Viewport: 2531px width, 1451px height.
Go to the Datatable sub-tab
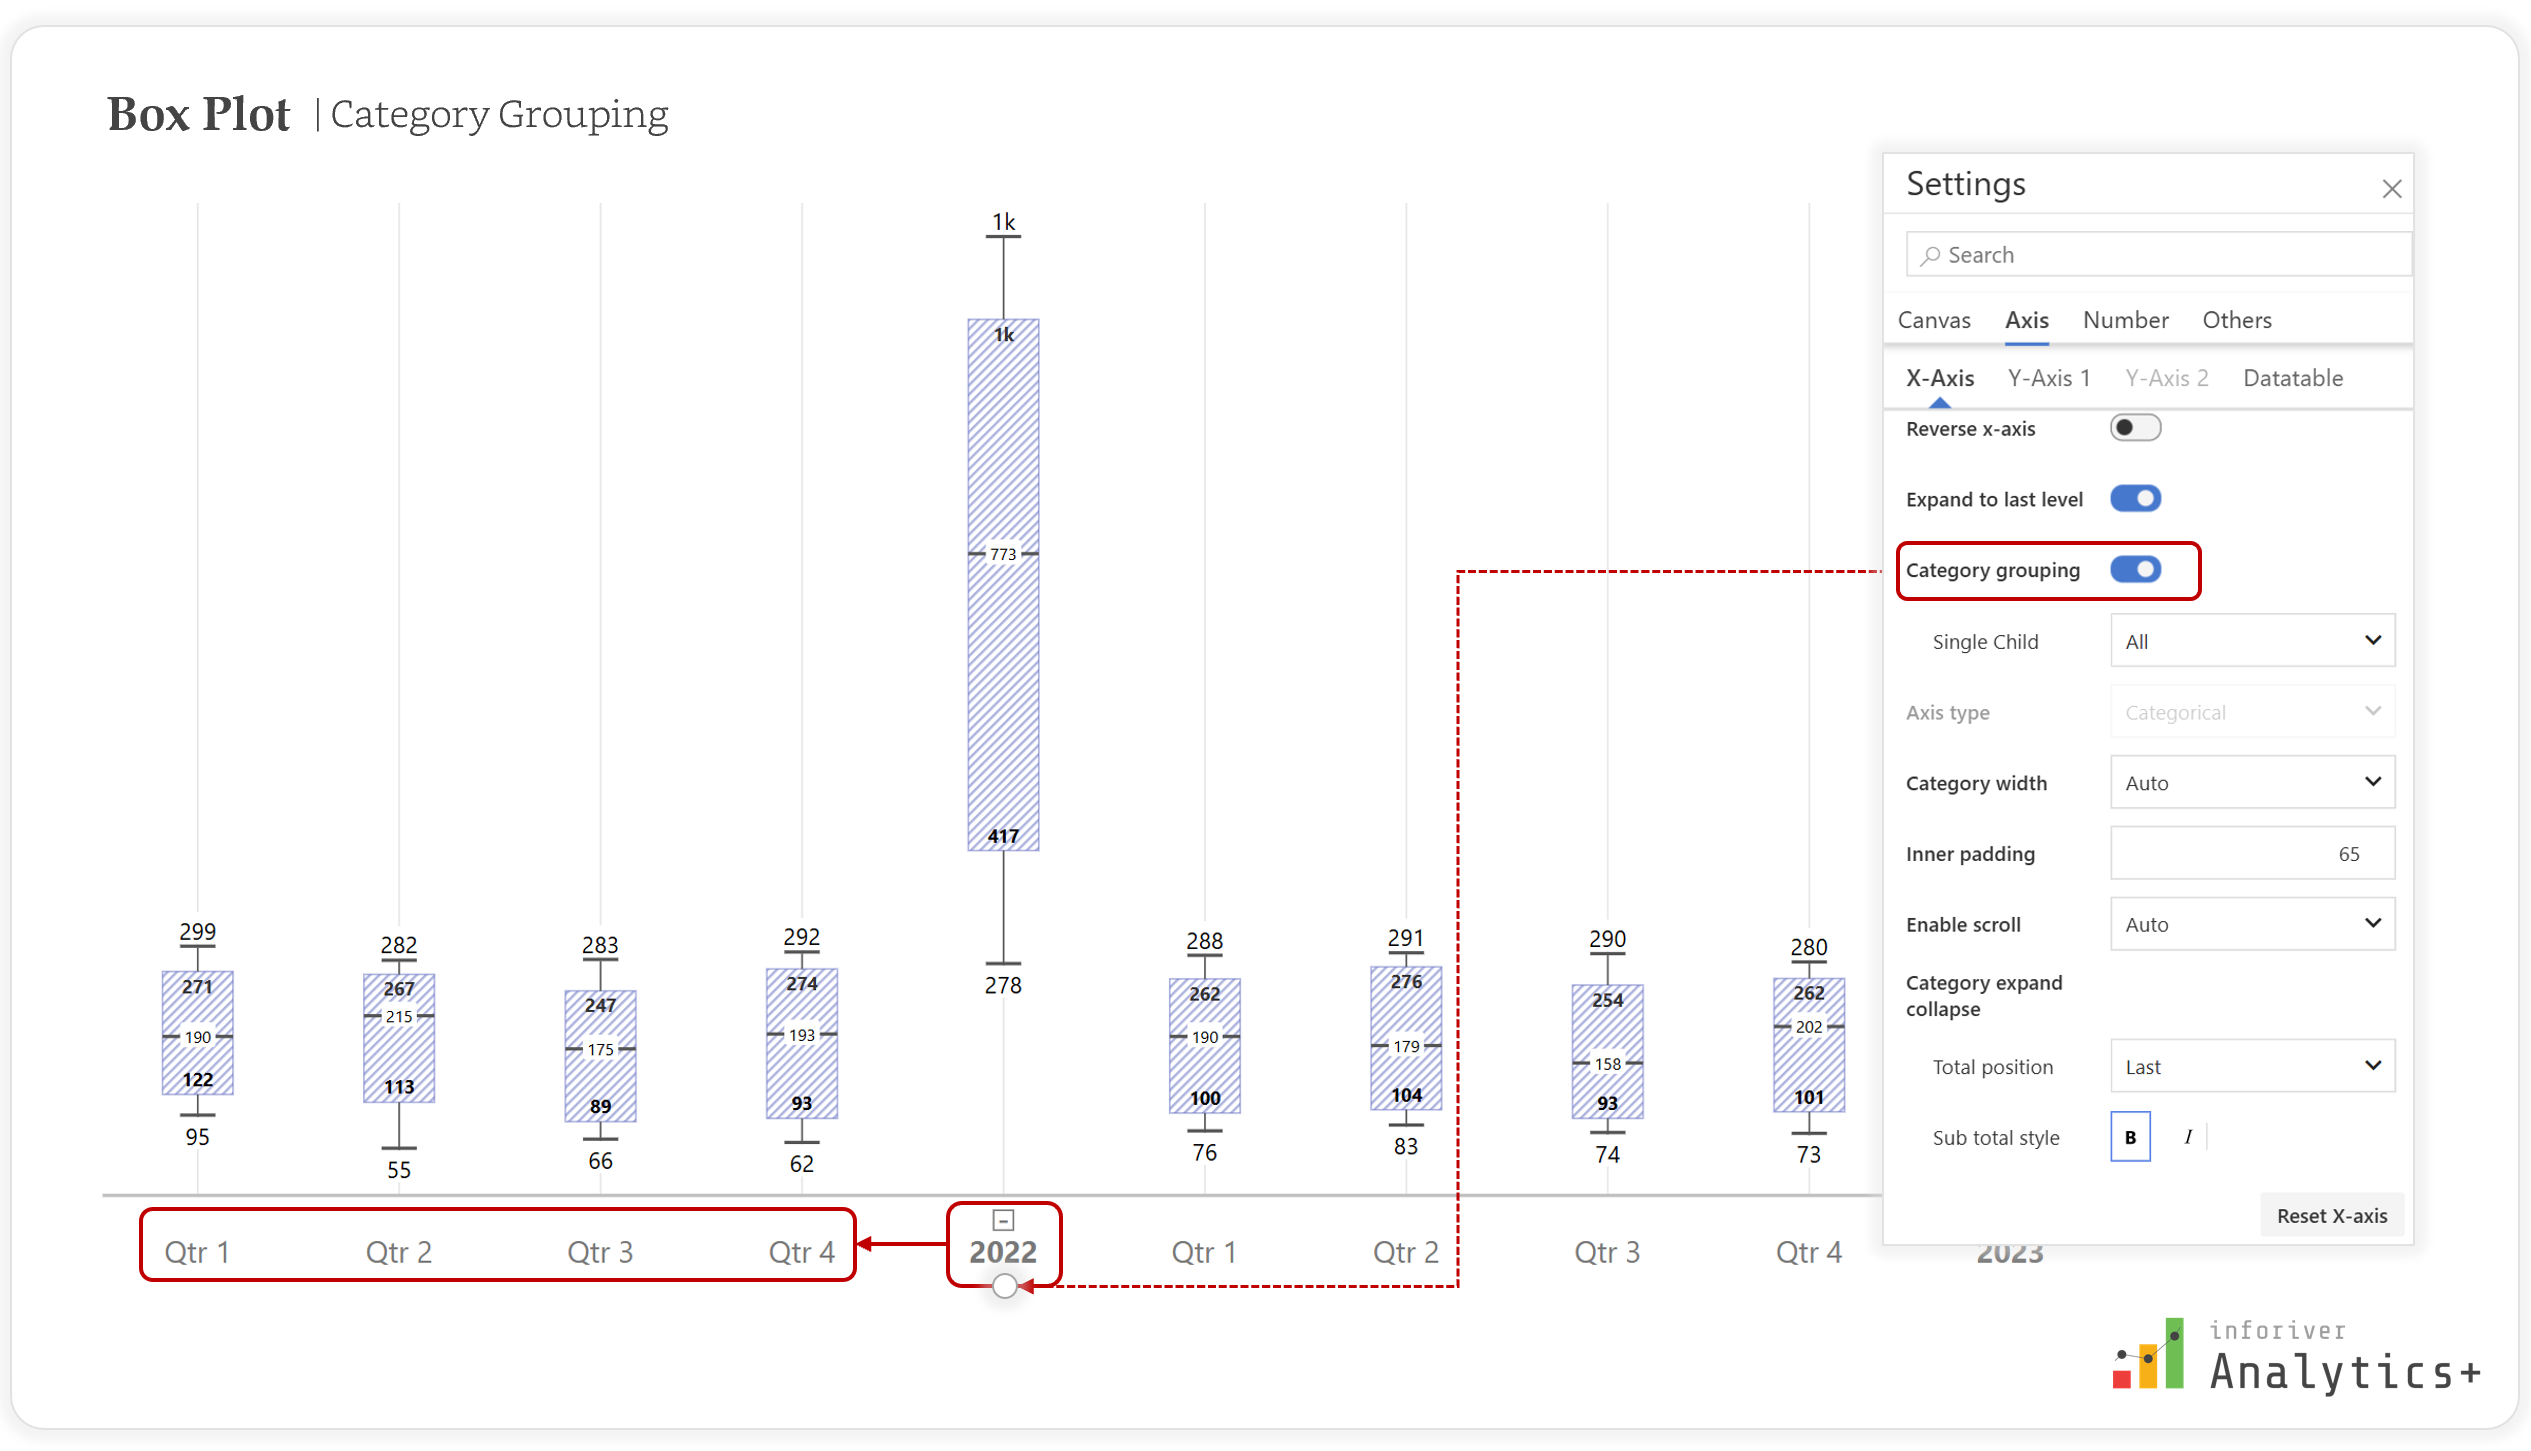tap(2293, 378)
